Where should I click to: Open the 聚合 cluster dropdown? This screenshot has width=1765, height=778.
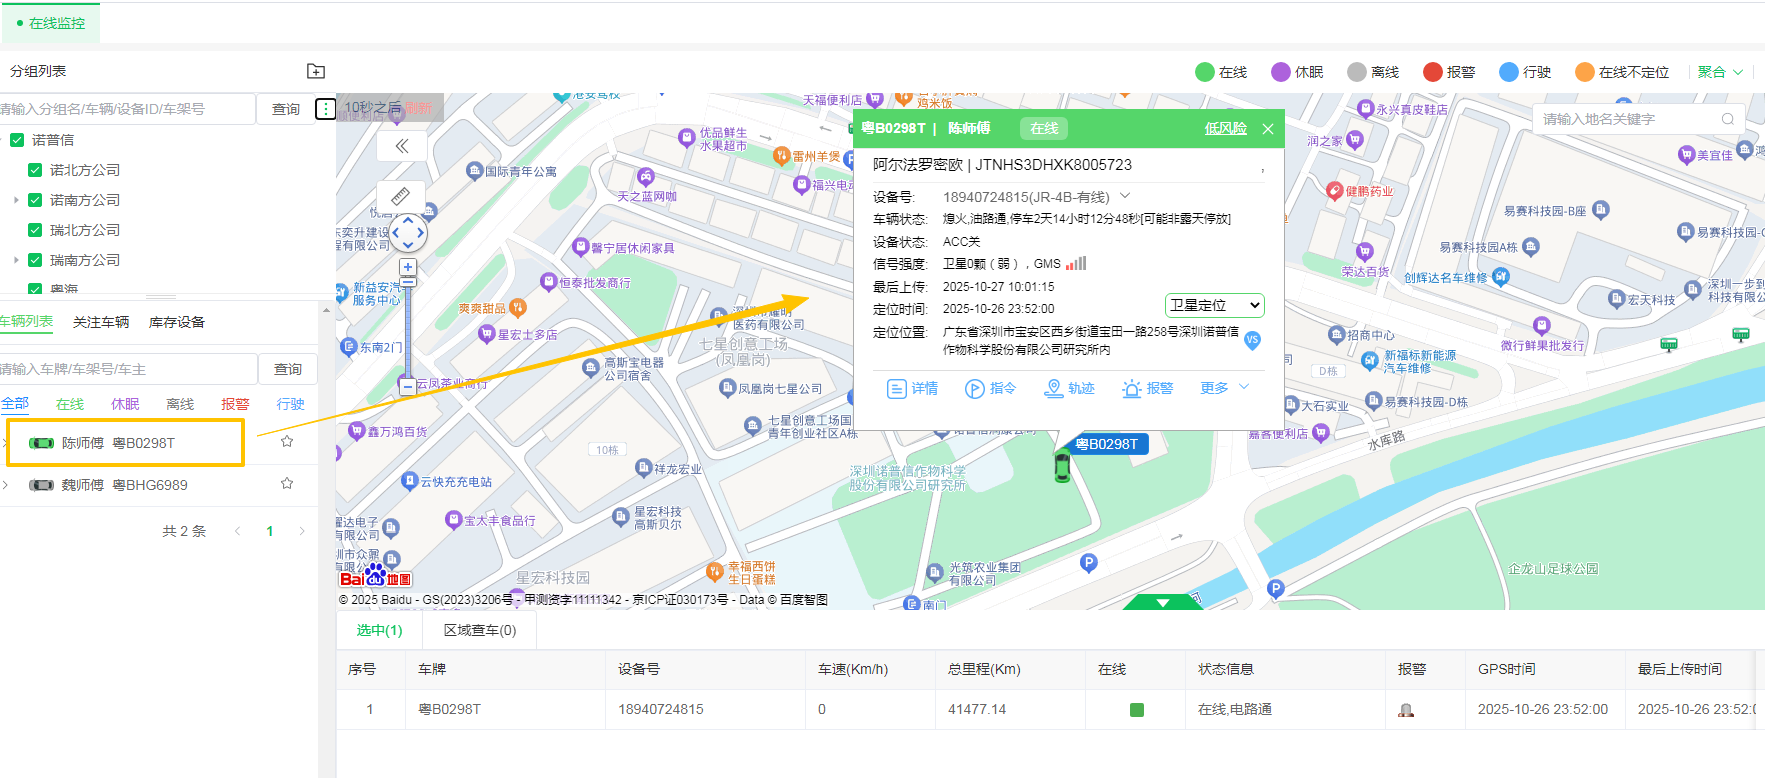coord(1720,72)
